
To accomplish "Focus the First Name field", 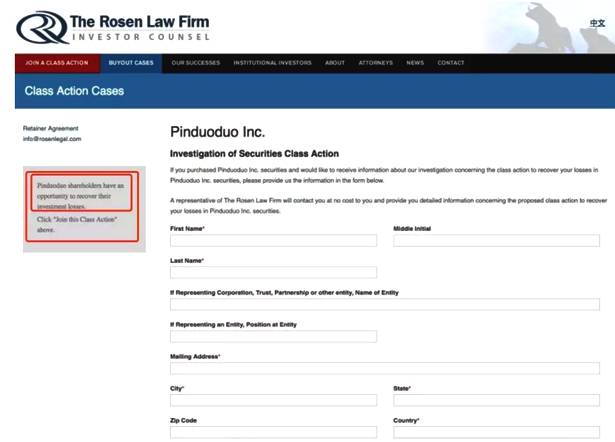I will 273,240.
